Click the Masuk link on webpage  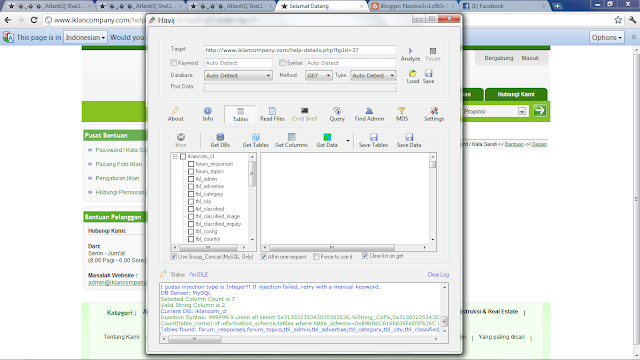click(x=530, y=58)
